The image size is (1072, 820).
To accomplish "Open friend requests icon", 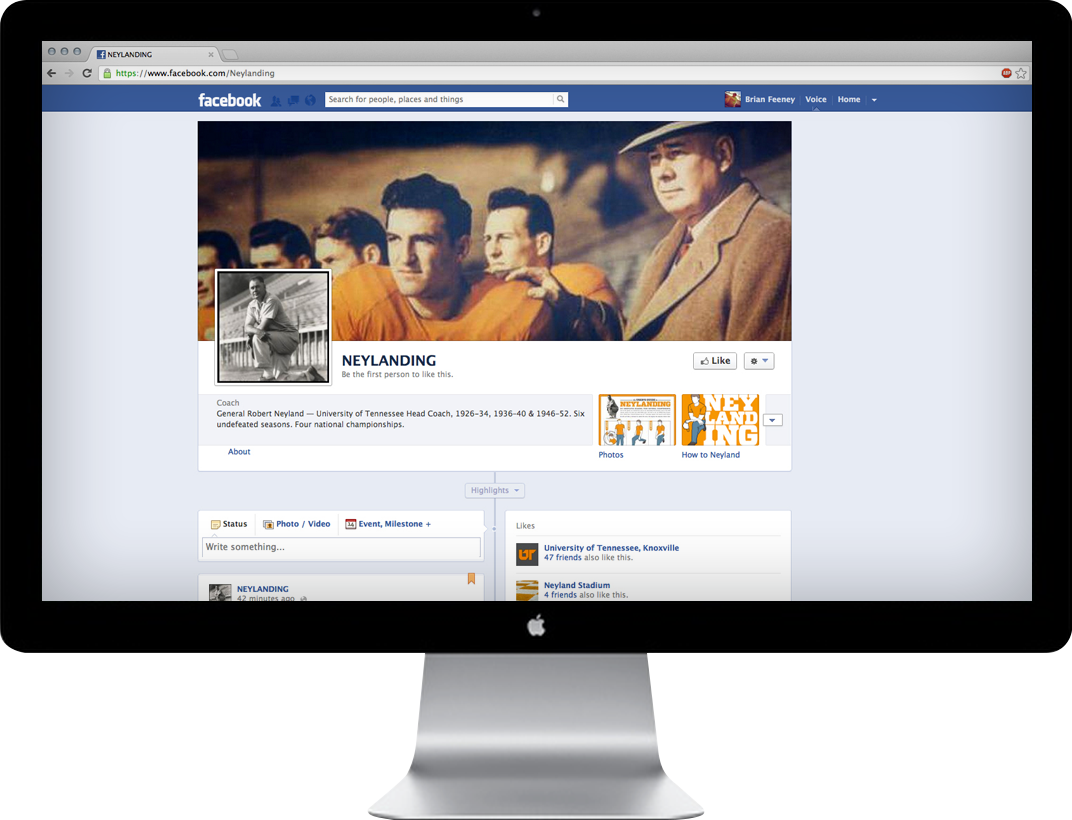I will (x=276, y=101).
